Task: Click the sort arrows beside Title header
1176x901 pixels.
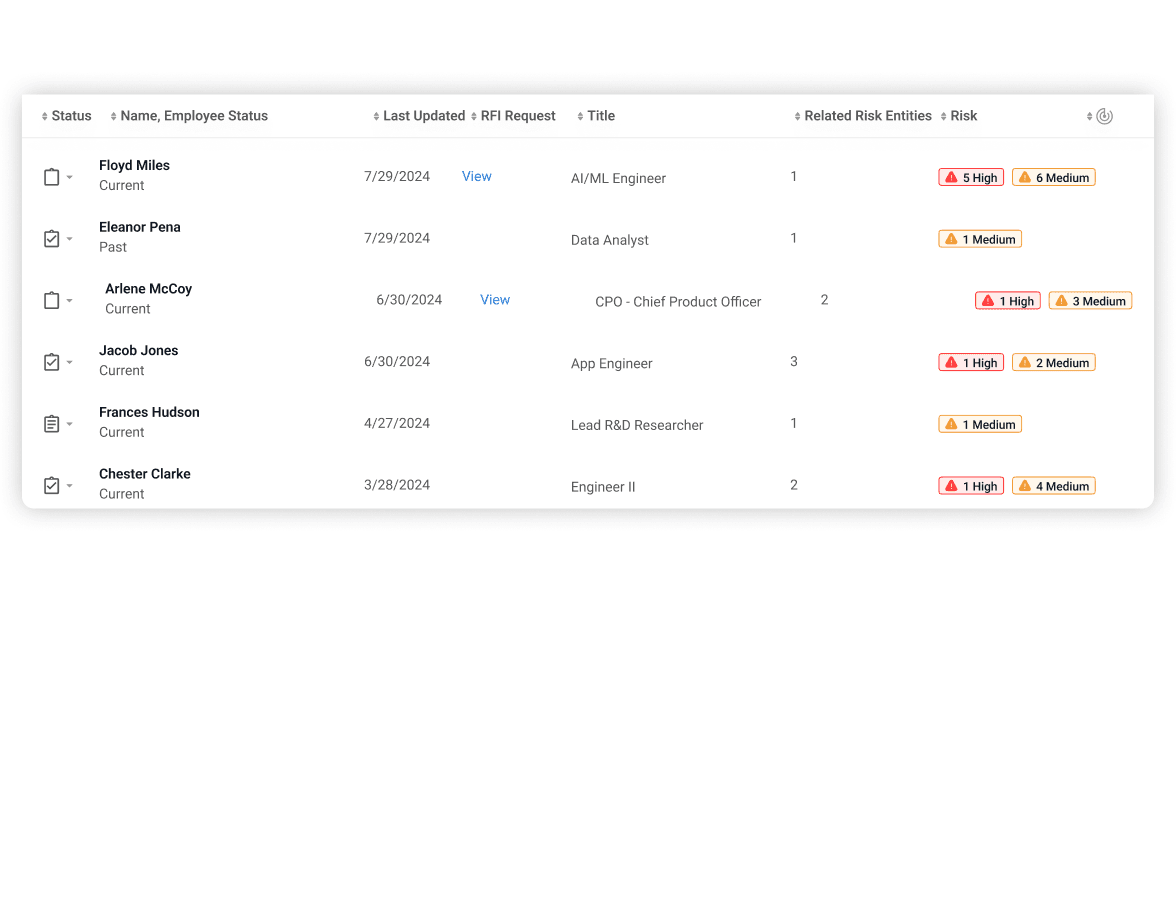Action: (x=580, y=117)
